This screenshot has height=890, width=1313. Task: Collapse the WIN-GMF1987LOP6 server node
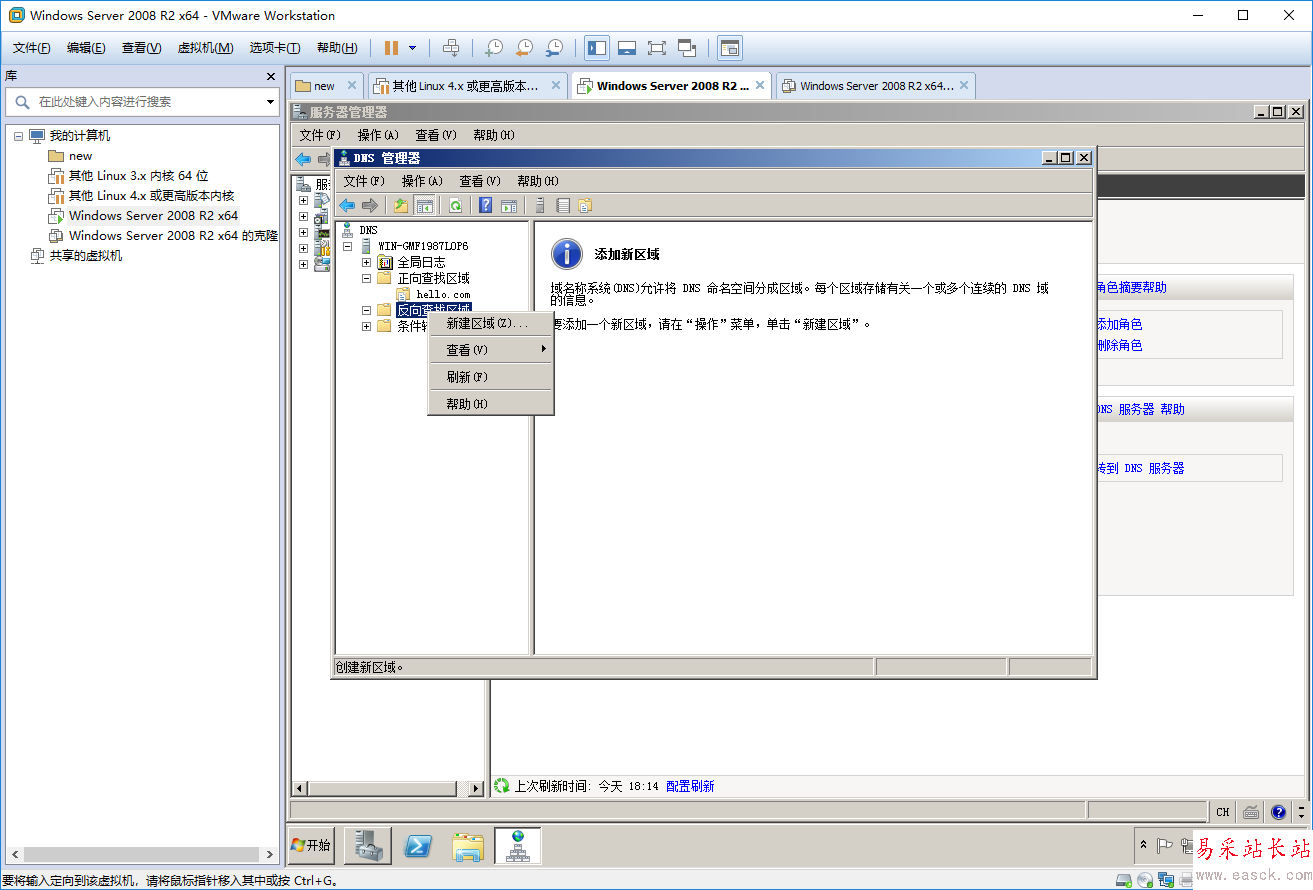click(347, 246)
